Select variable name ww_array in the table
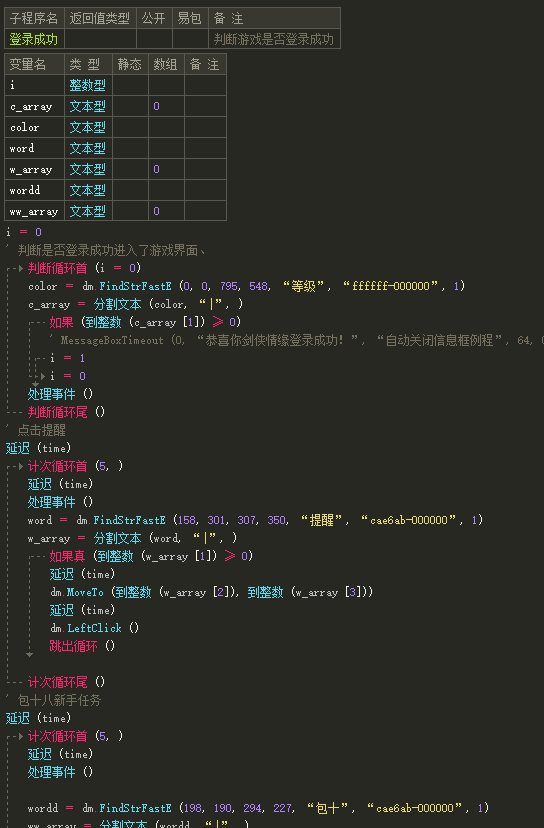 (x=34, y=211)
